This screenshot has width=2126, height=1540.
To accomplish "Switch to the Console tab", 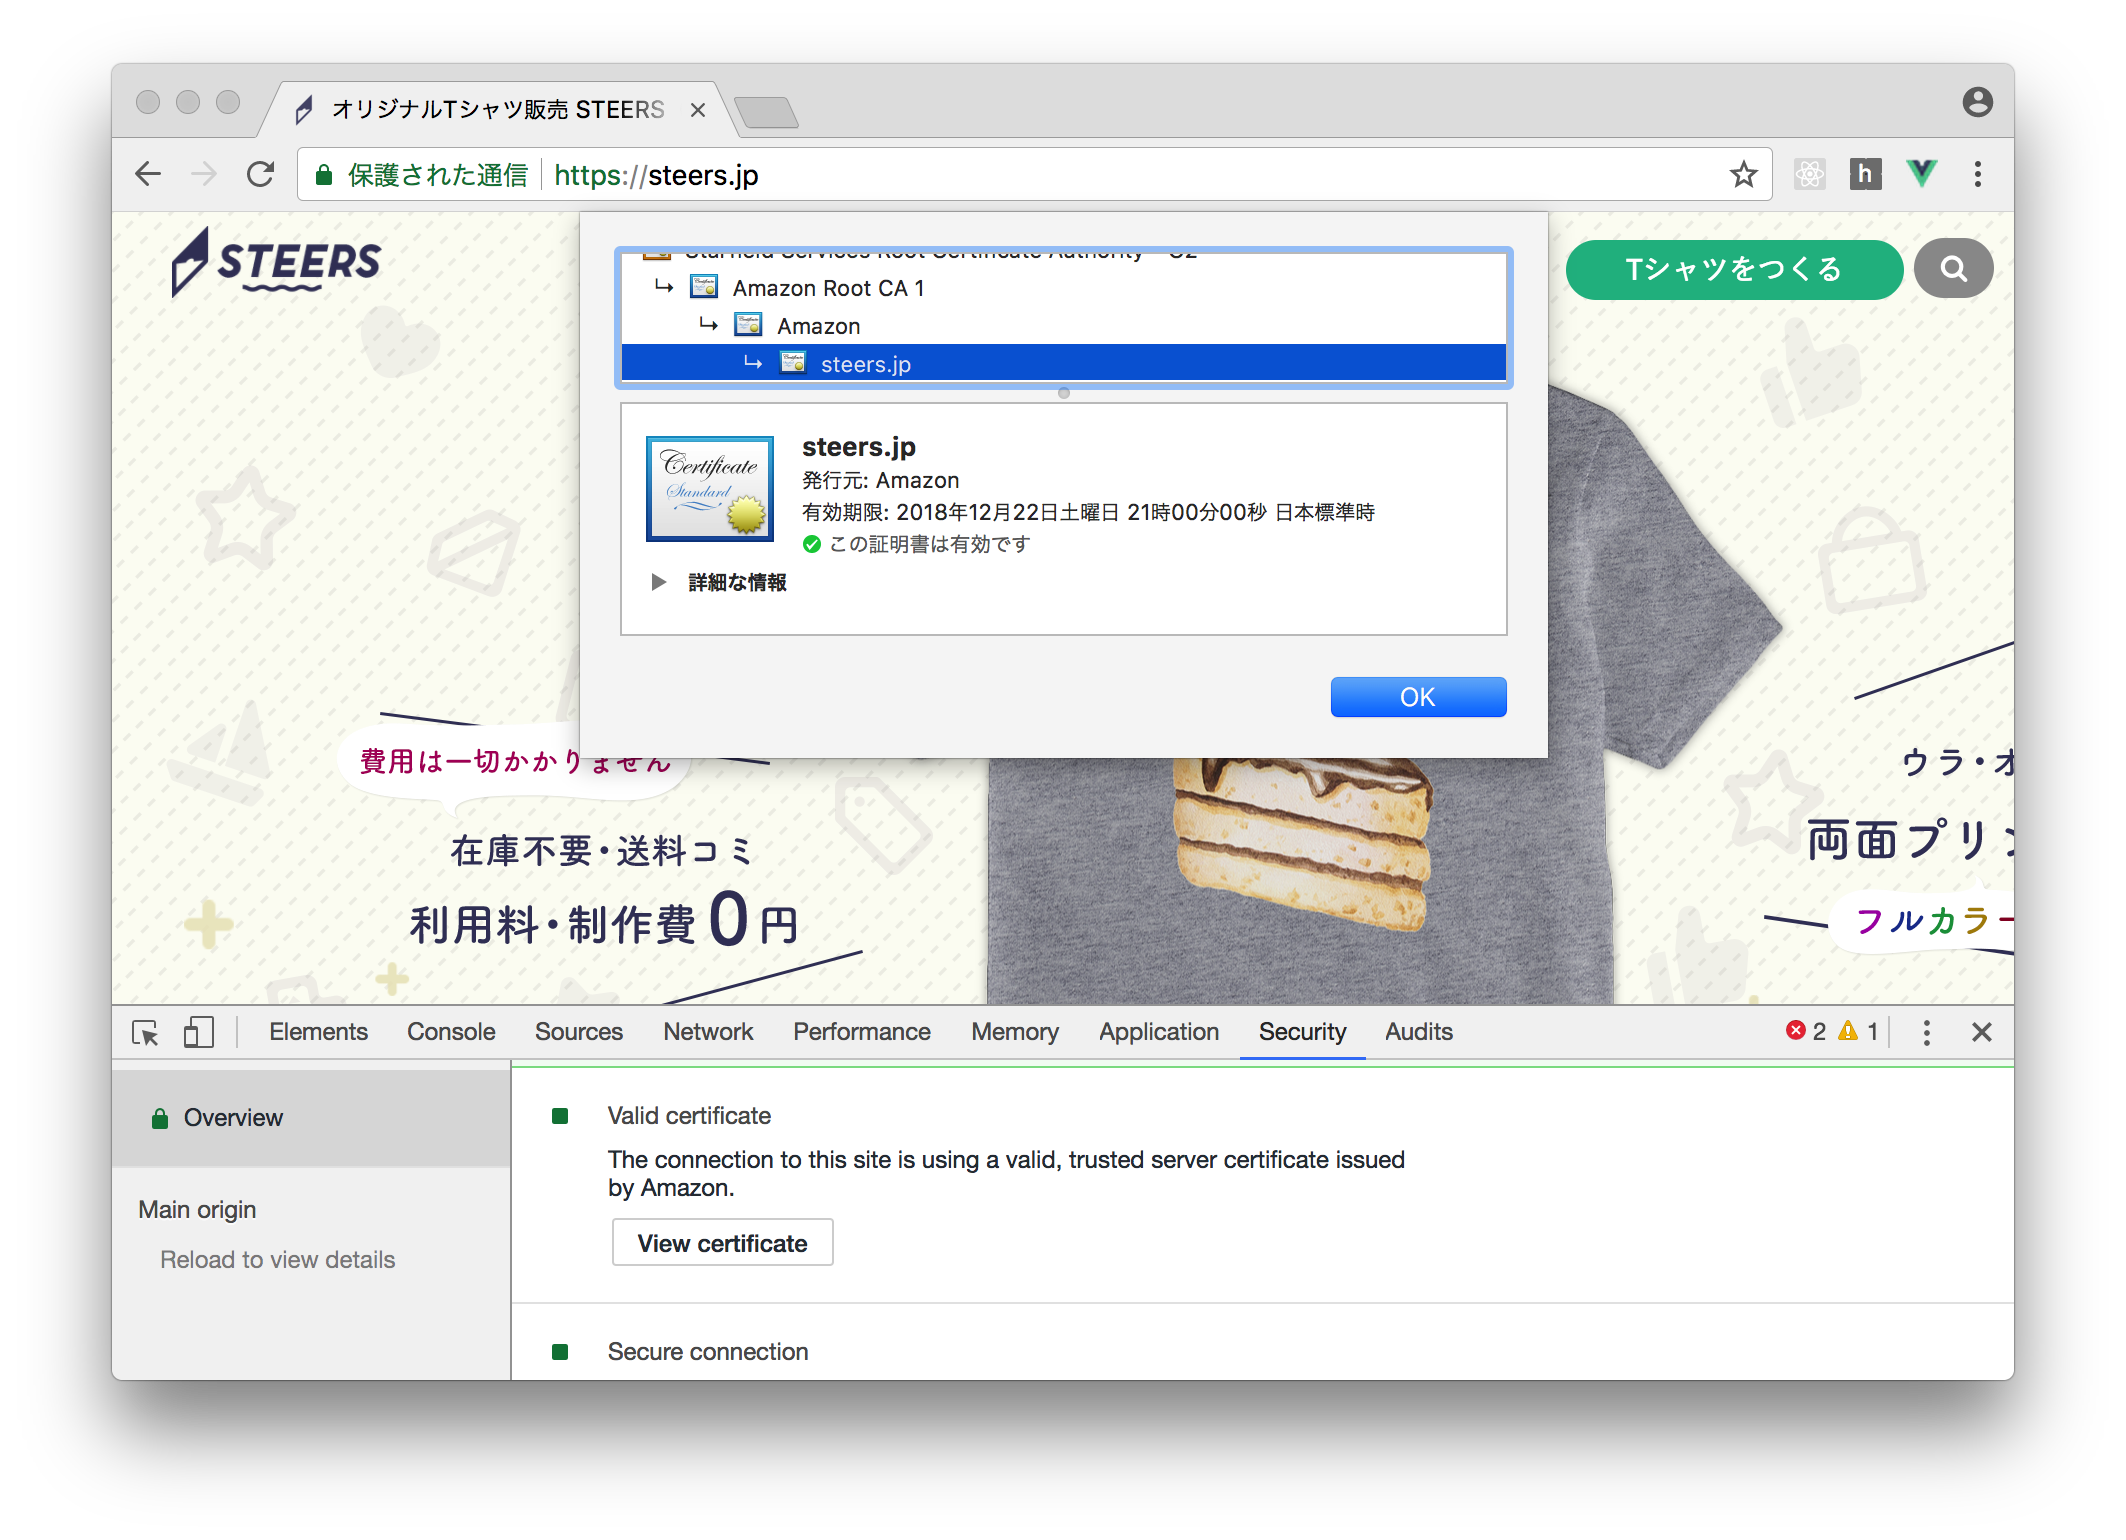I will point(451,1032).
